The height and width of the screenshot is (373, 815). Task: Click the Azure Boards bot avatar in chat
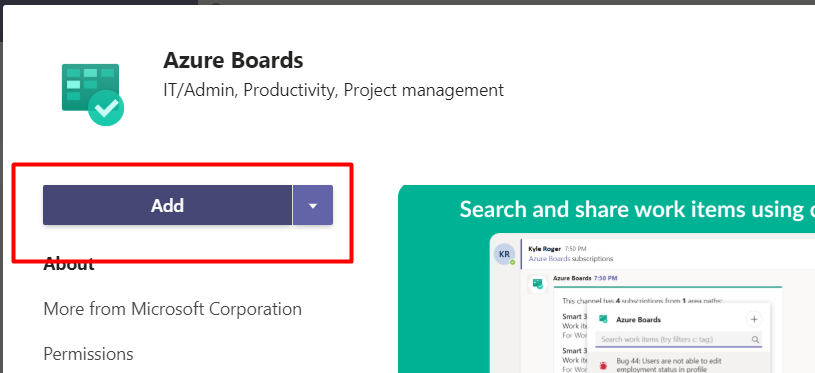pyautogui.click(x=537, y=284)
